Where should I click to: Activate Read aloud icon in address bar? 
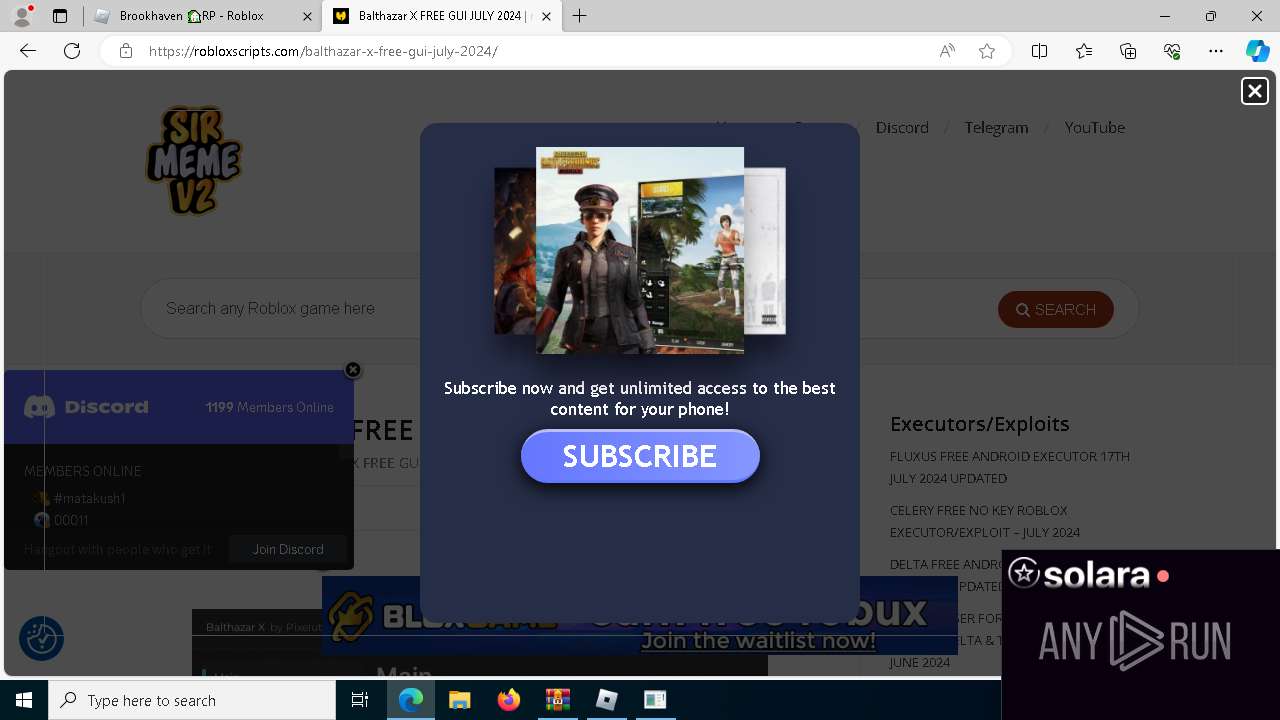pyautogui.click(x=947, y=51)
